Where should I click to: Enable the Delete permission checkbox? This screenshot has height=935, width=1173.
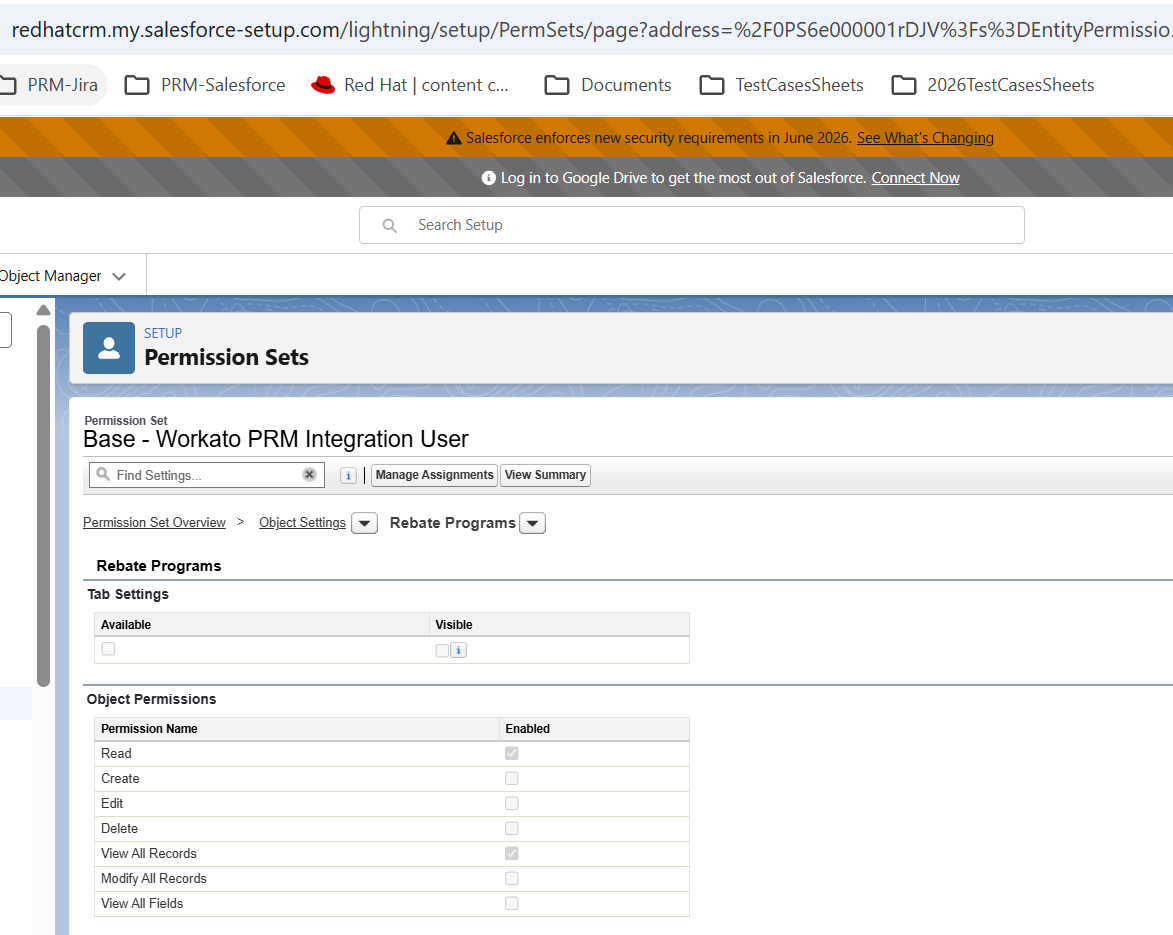(x=512, y=828)
